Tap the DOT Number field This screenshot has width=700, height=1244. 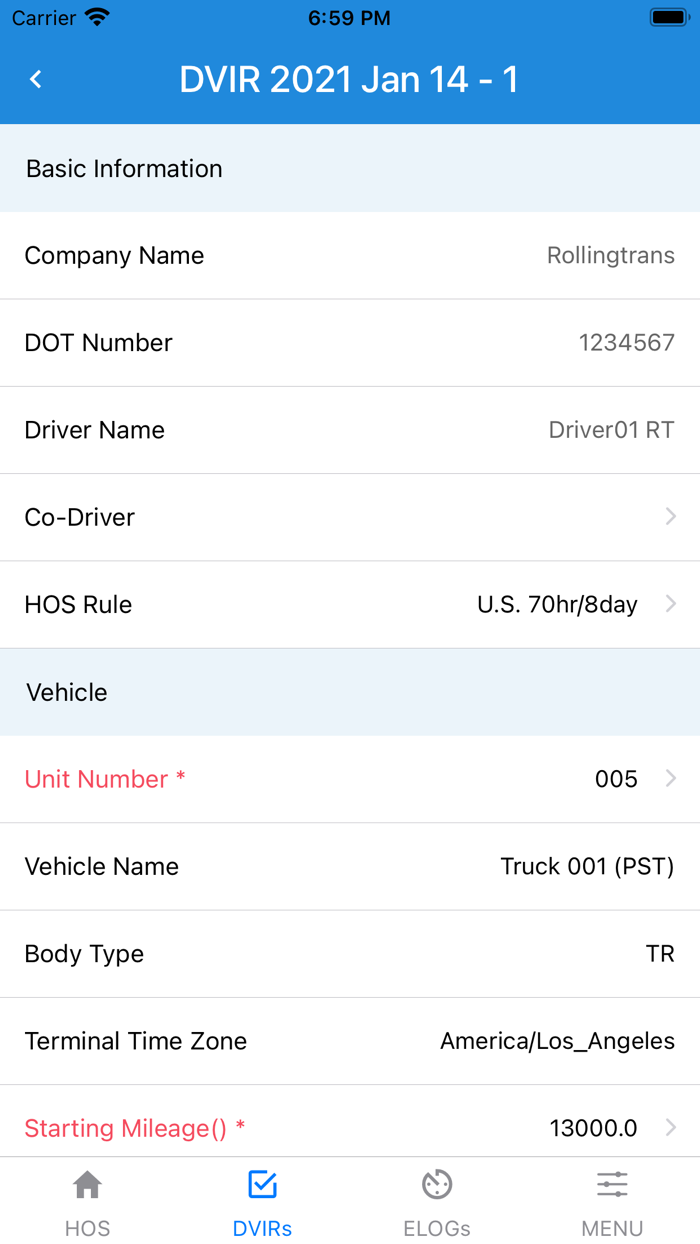(350, 342)
